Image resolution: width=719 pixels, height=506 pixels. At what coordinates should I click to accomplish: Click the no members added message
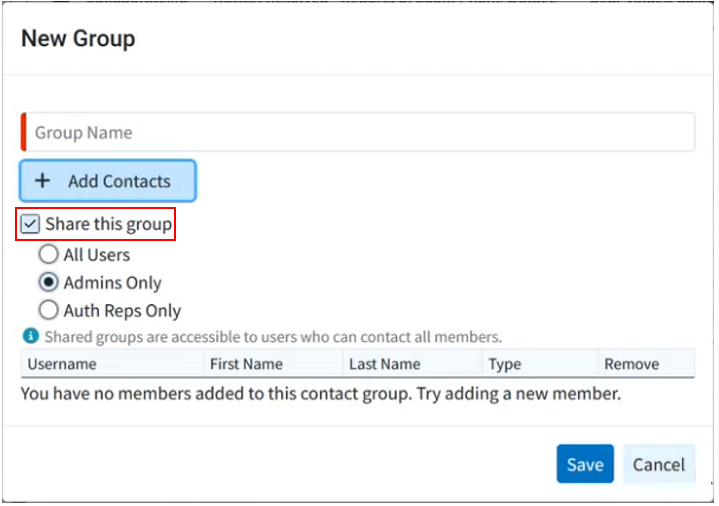(x=320, y=394)
